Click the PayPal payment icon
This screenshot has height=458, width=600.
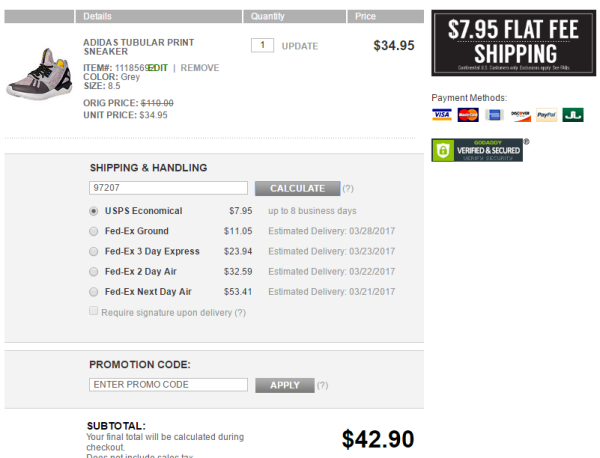(546, 115)
